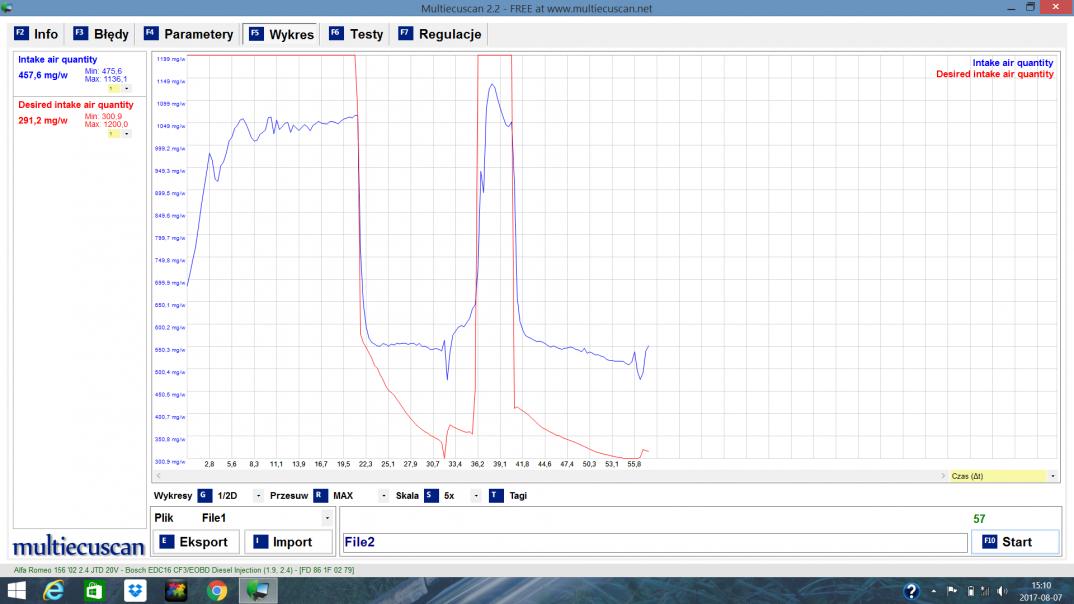
Task: Click the graph horizontal scrollbar track
Action: 550,476
